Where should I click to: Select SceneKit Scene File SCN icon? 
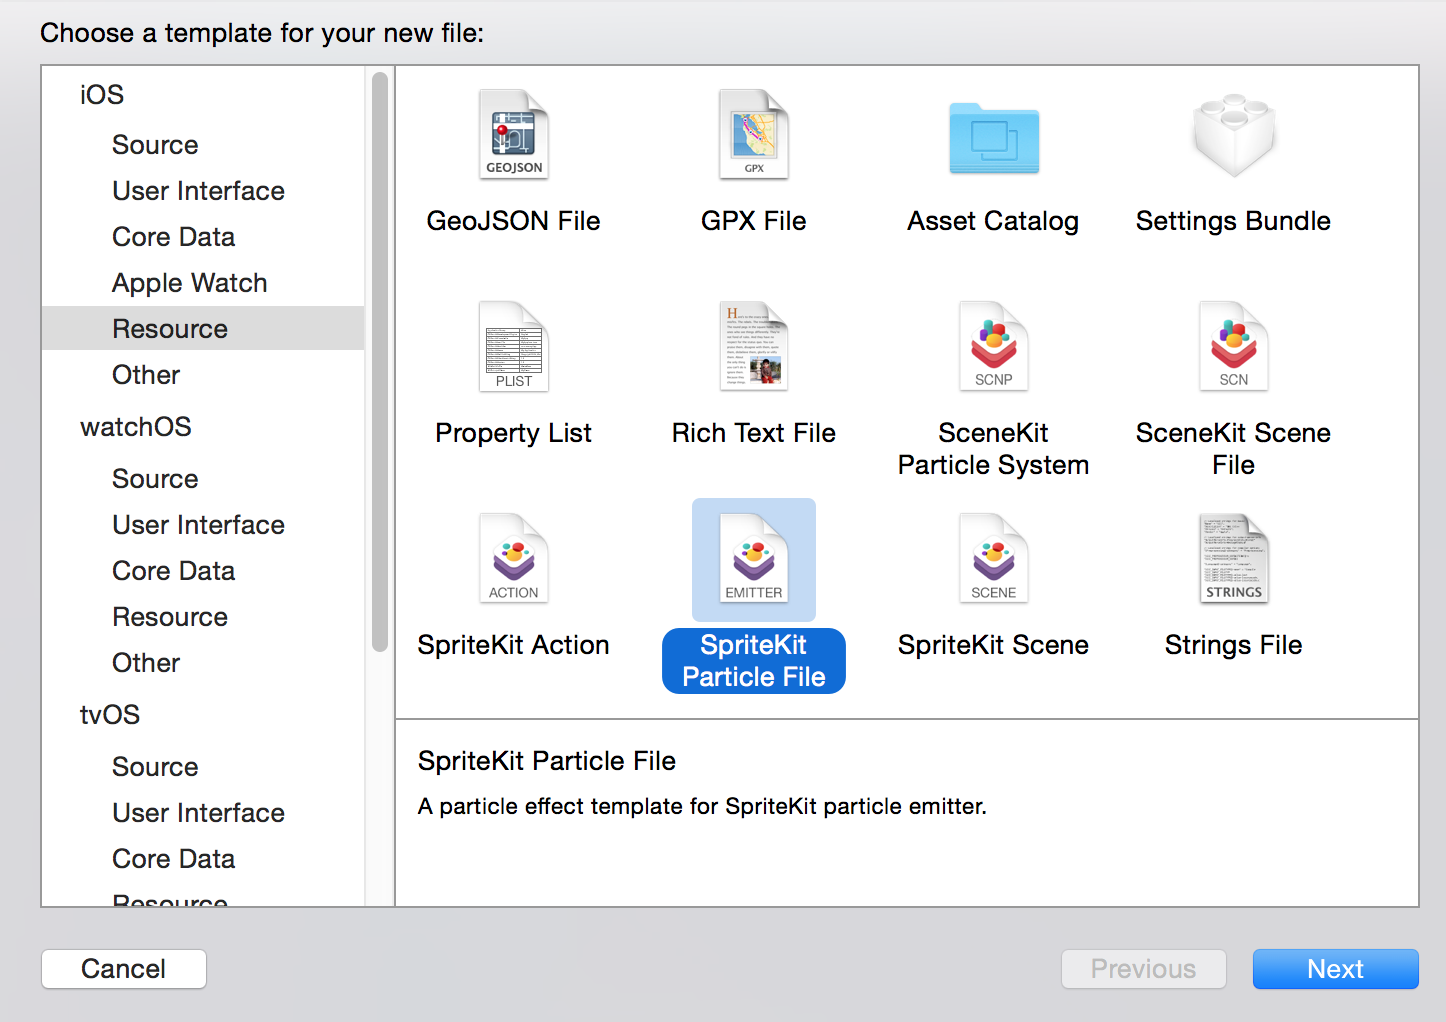1234,347
